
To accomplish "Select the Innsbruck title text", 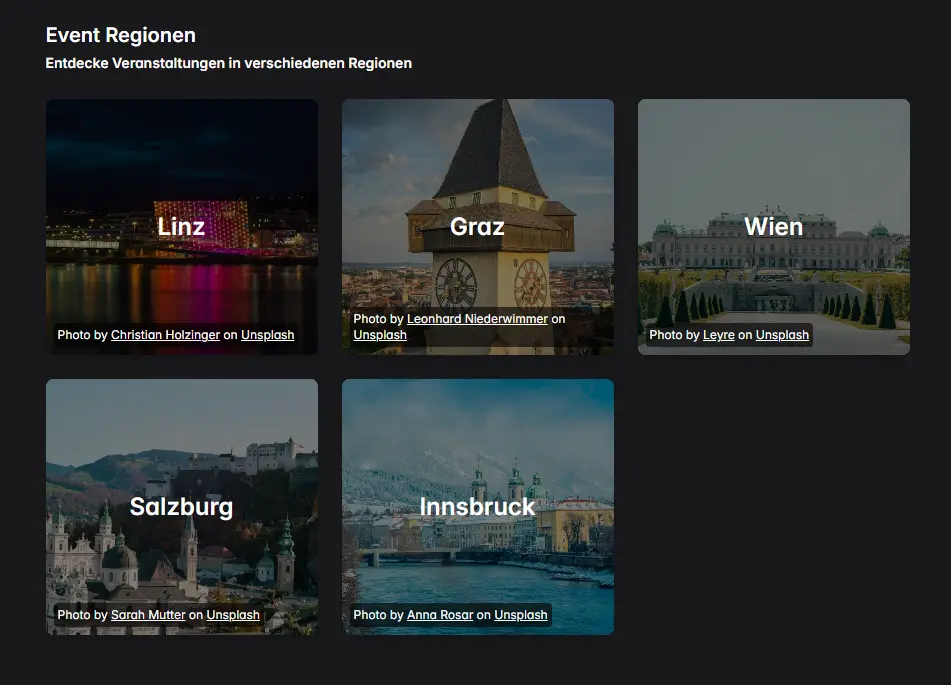I will [478, 507].
